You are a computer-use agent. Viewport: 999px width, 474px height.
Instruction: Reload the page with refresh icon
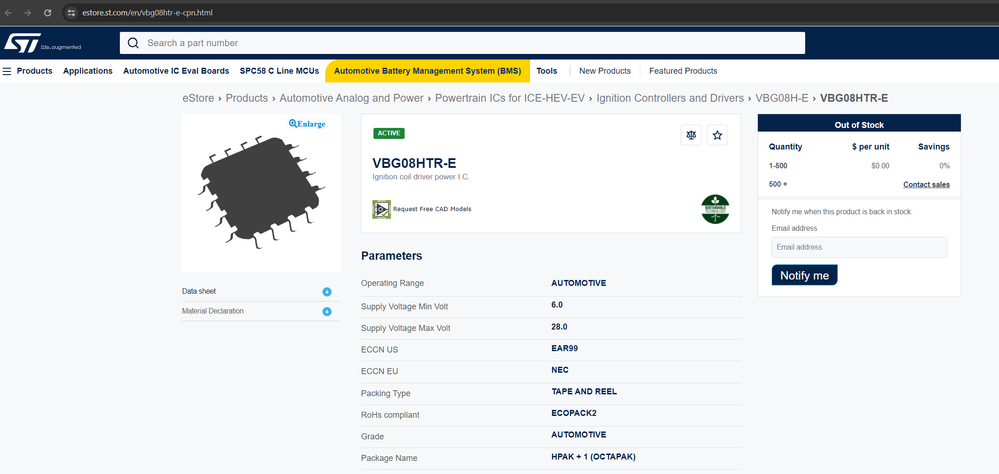[48, 13]
